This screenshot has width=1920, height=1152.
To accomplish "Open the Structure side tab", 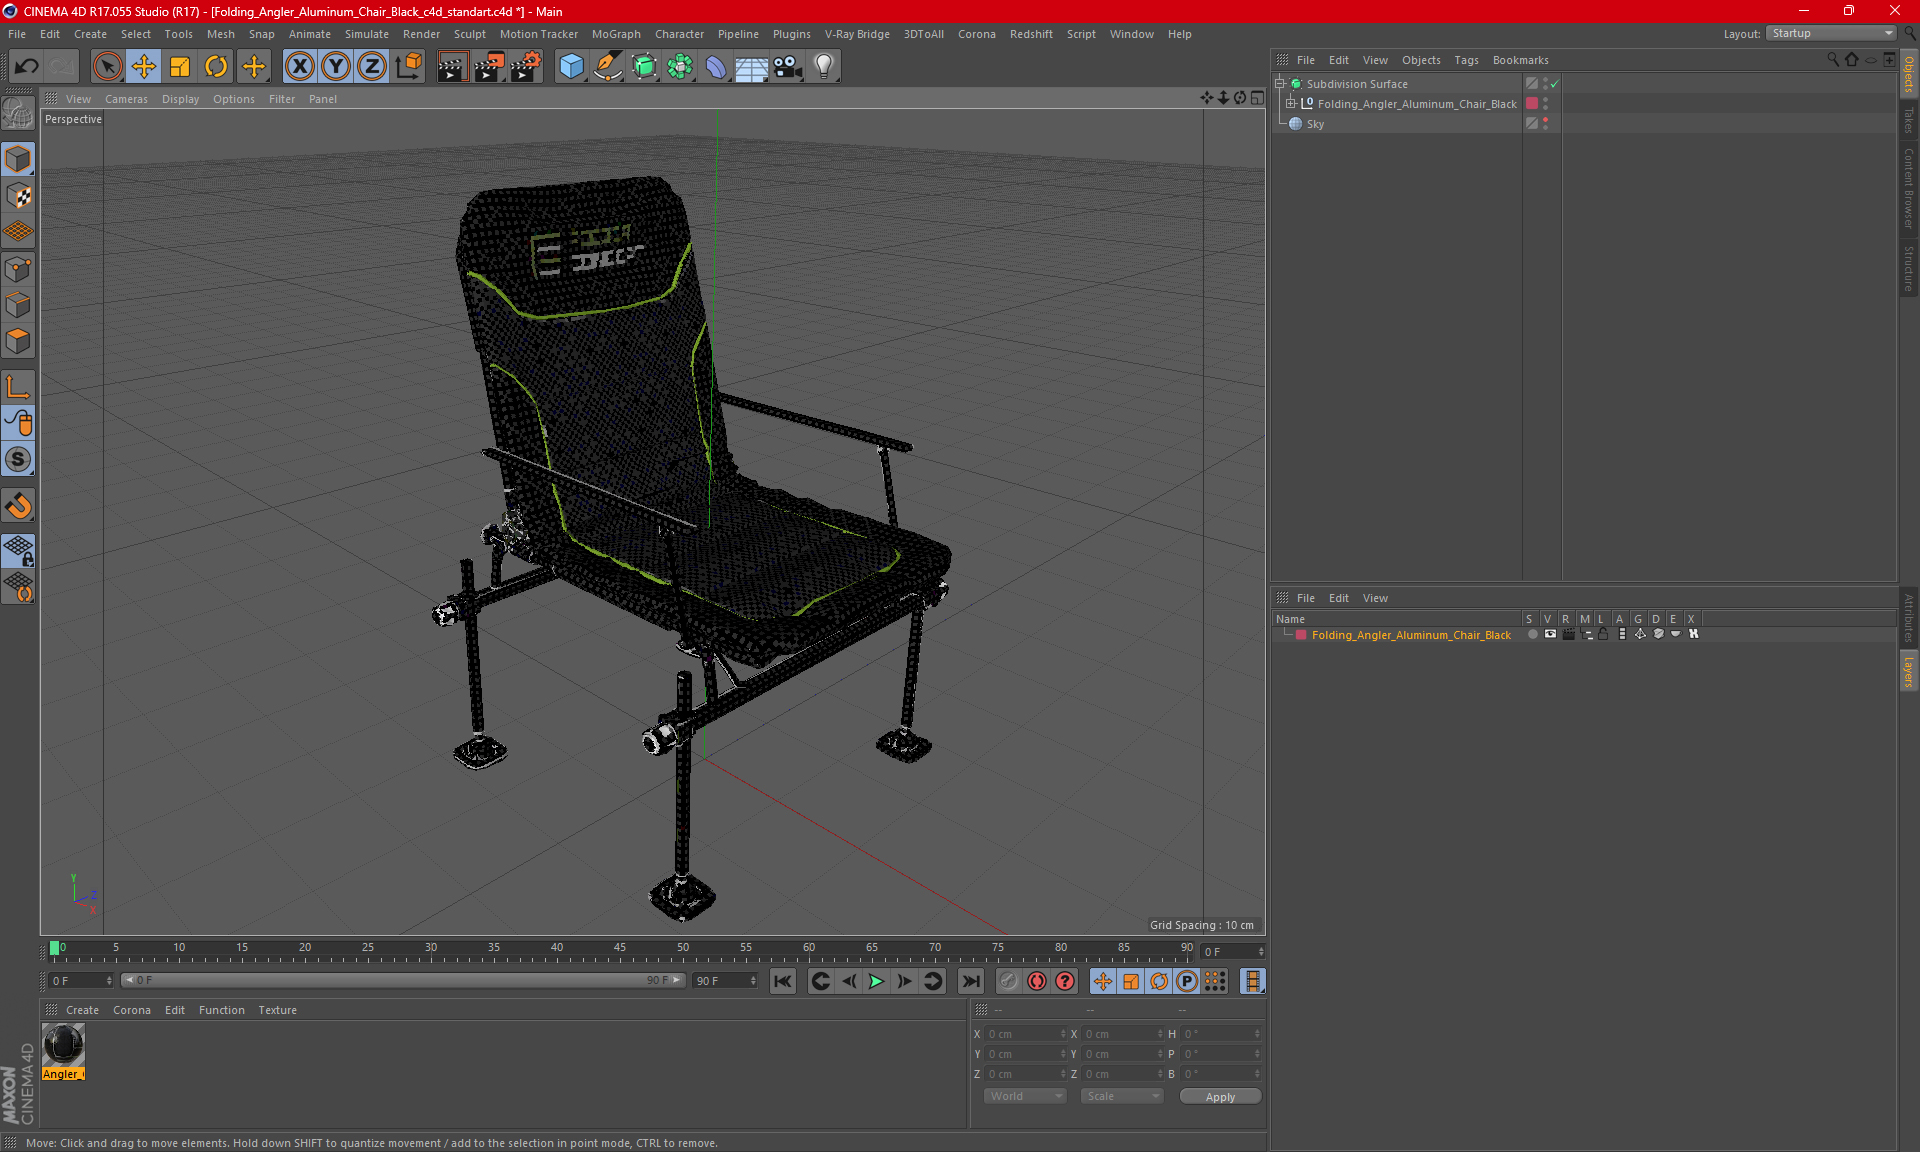I will [1909, 268].
